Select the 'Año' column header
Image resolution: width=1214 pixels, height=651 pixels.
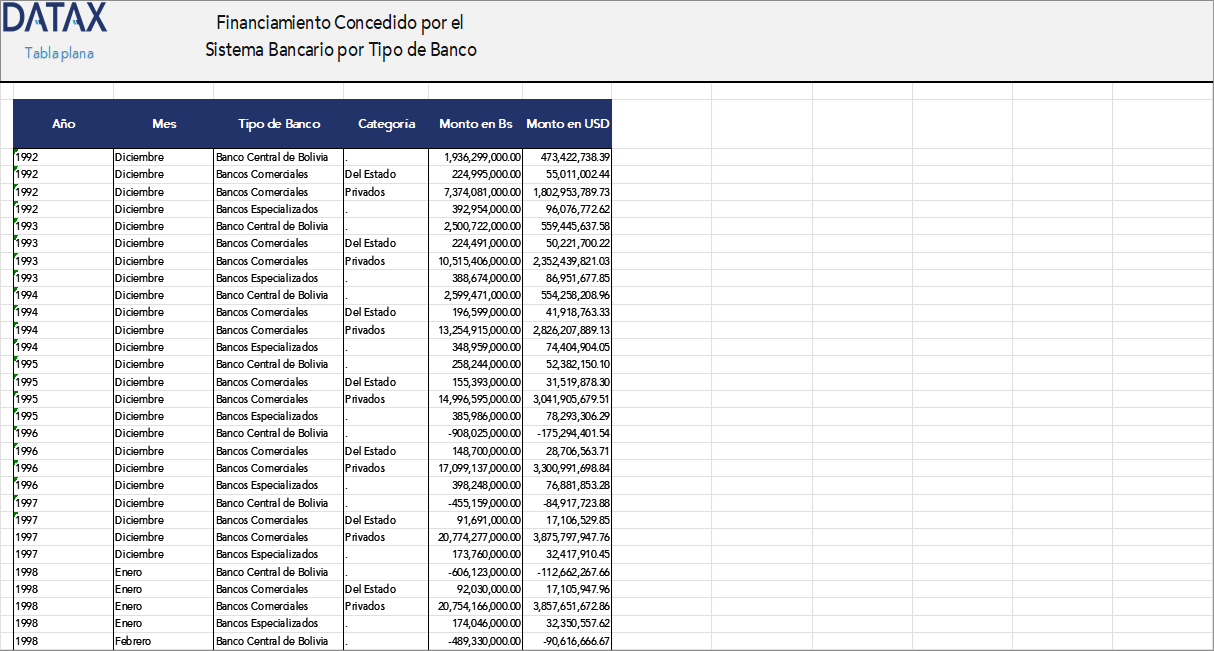pos(64,123)
